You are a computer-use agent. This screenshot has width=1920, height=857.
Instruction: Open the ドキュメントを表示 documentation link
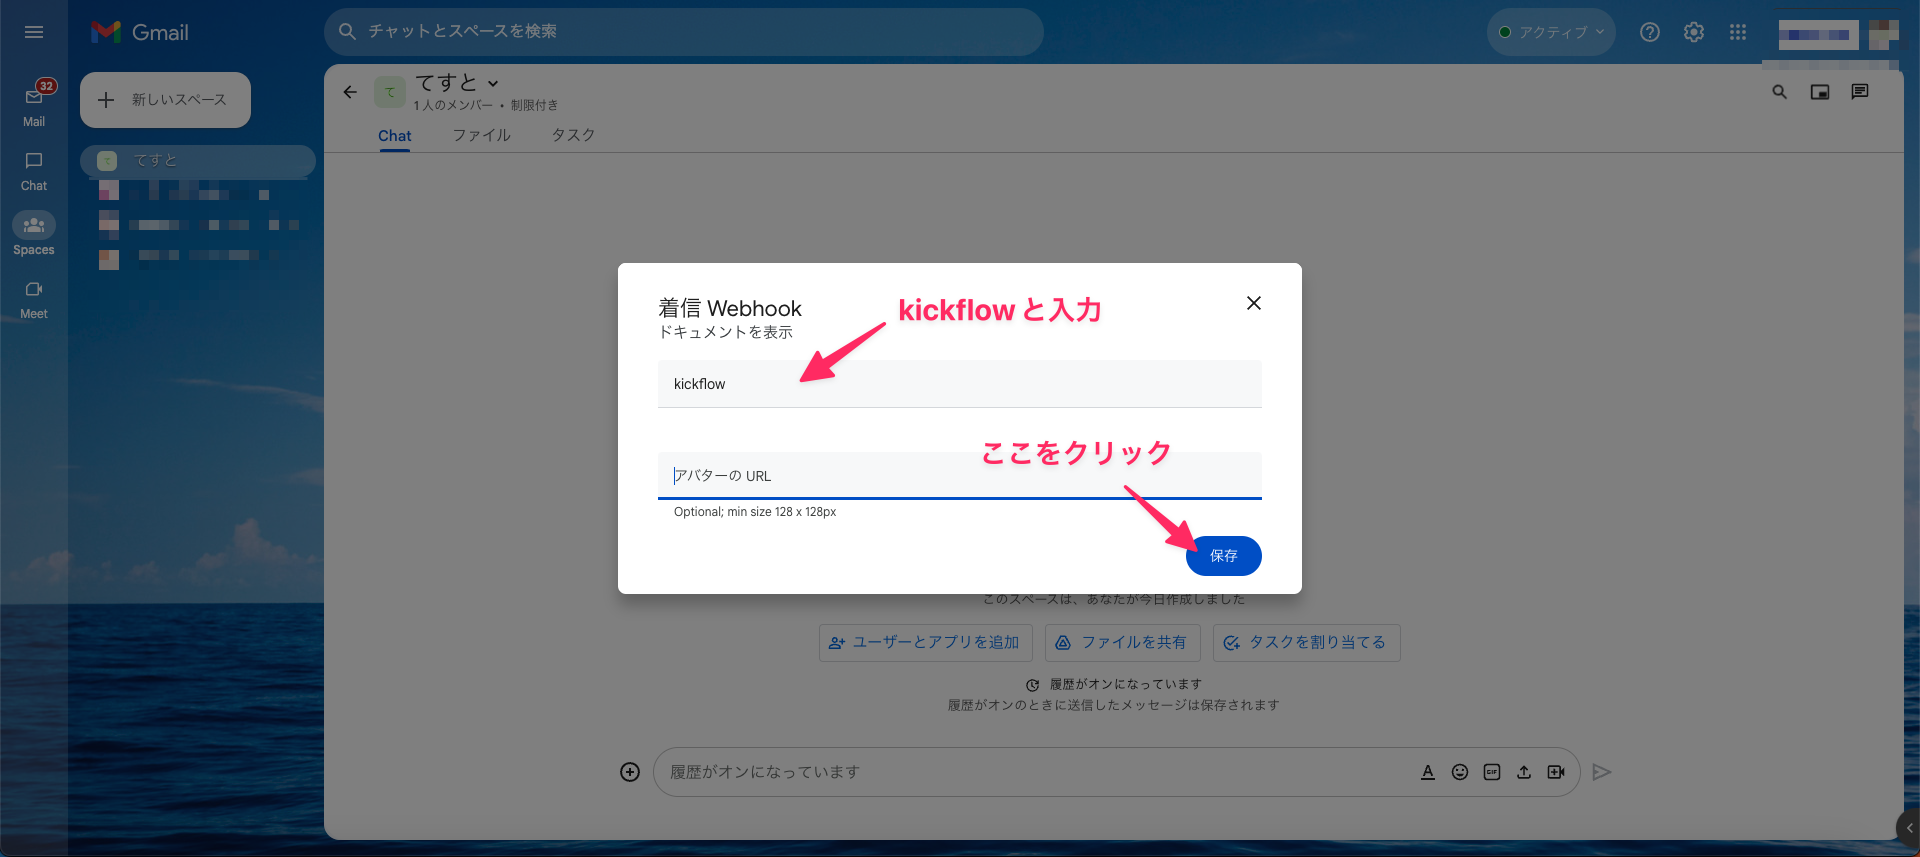pos(725,332)
